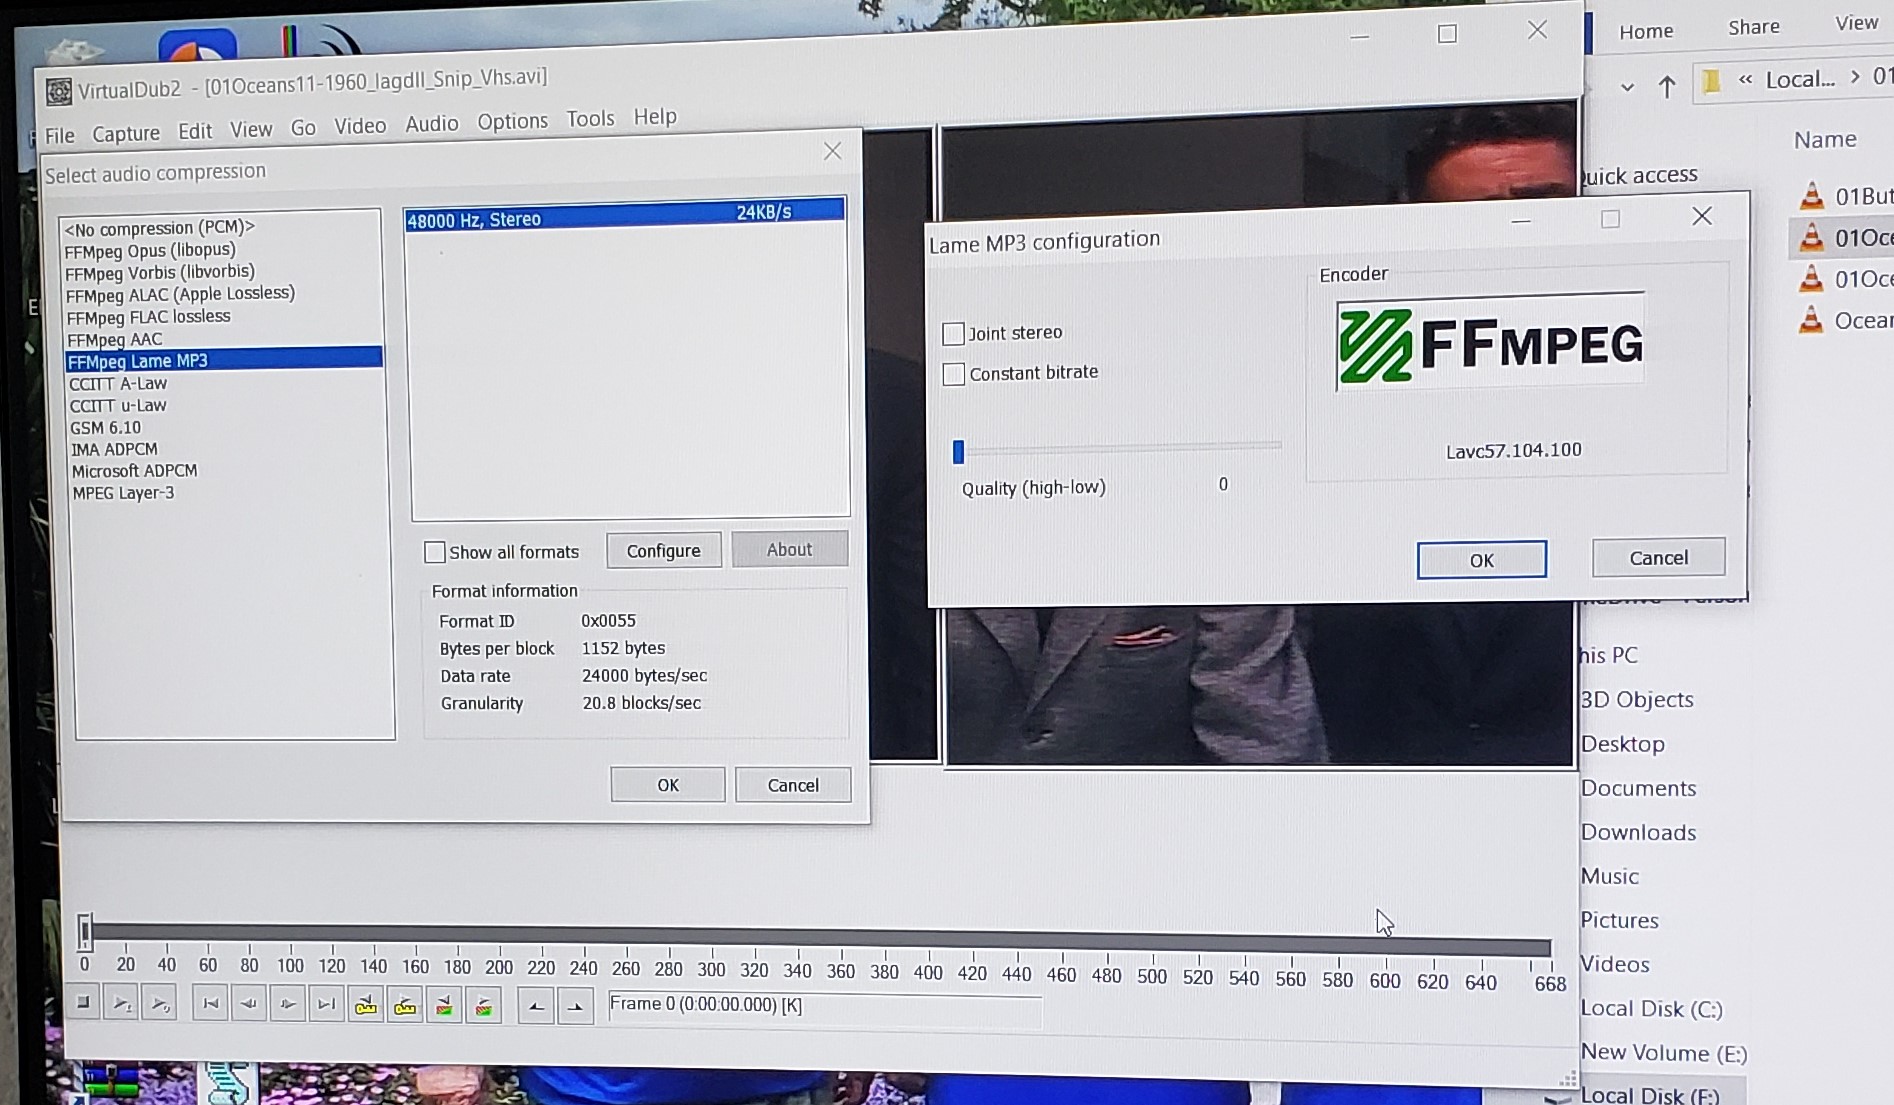
Task: Enable the Joint stereo checkbox
Action: (953, 333)
